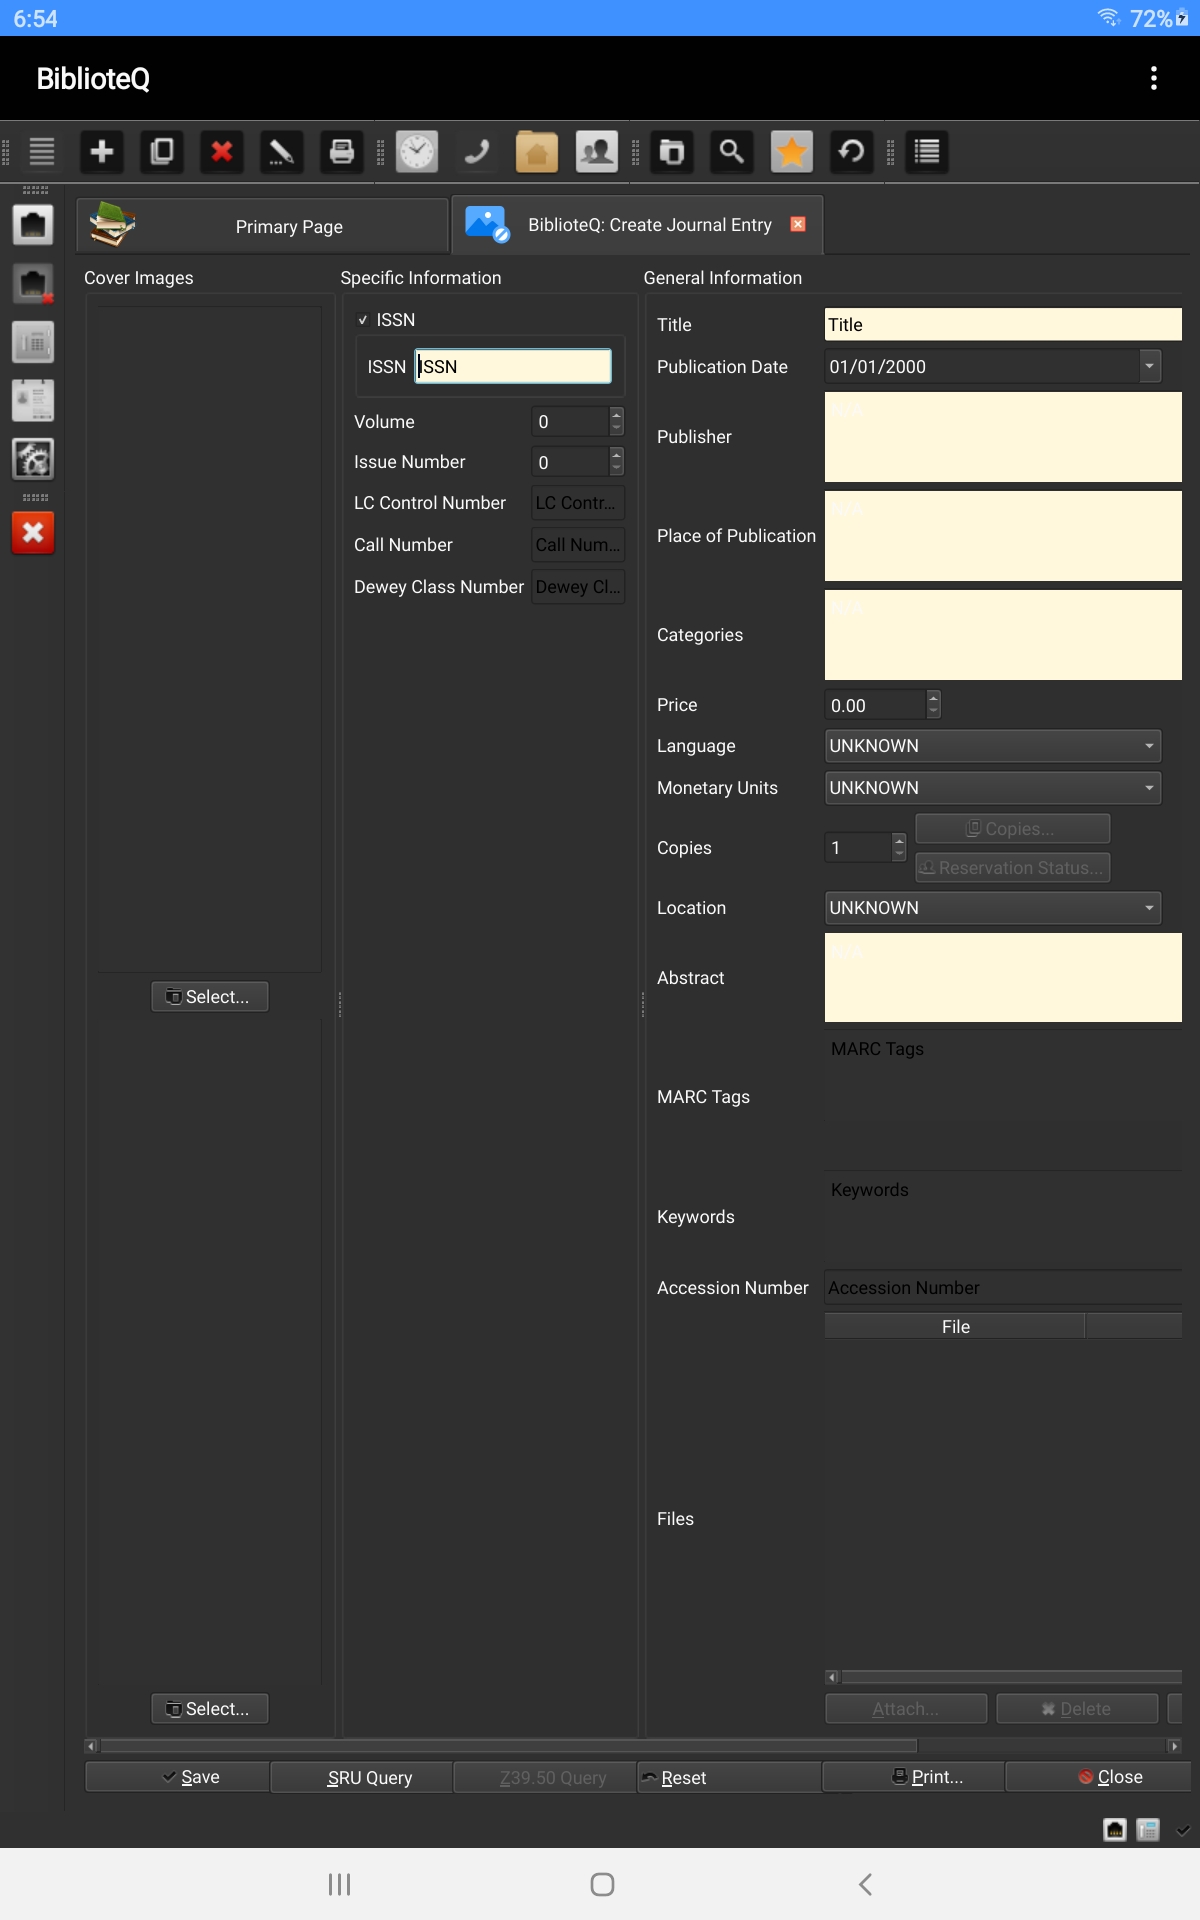Screen dimensions: 1200x1920
Task: Click the lower cover image Select... button
Action: point(210,1709)
